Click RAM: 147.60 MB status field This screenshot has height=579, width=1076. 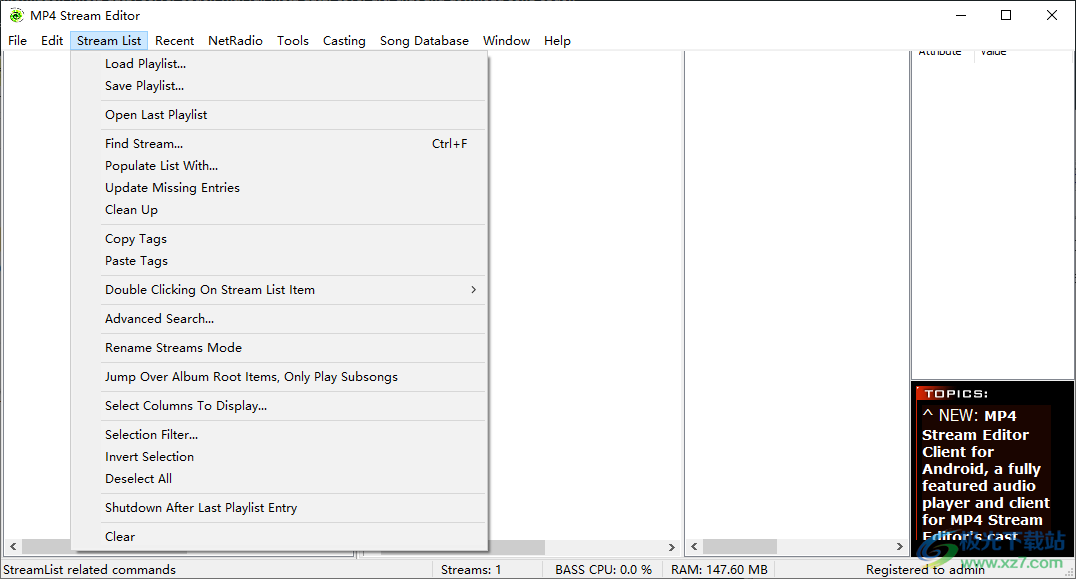pyautogui.click(x=719, y=569)
